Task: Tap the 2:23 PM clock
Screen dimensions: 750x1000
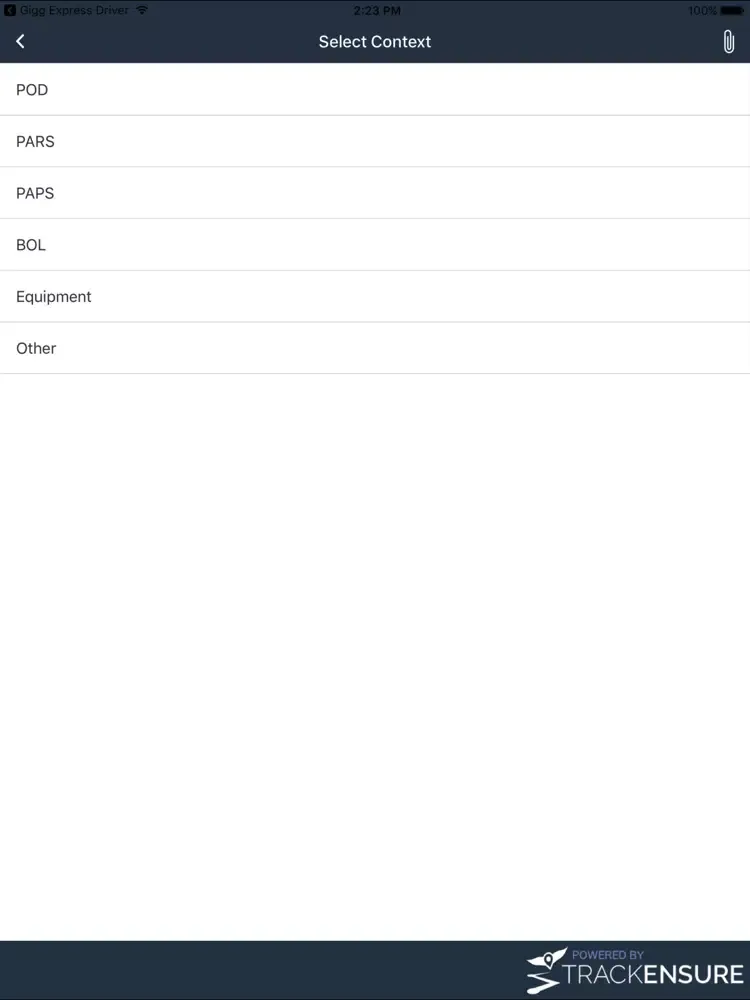Action: click(x=375, y=10)
